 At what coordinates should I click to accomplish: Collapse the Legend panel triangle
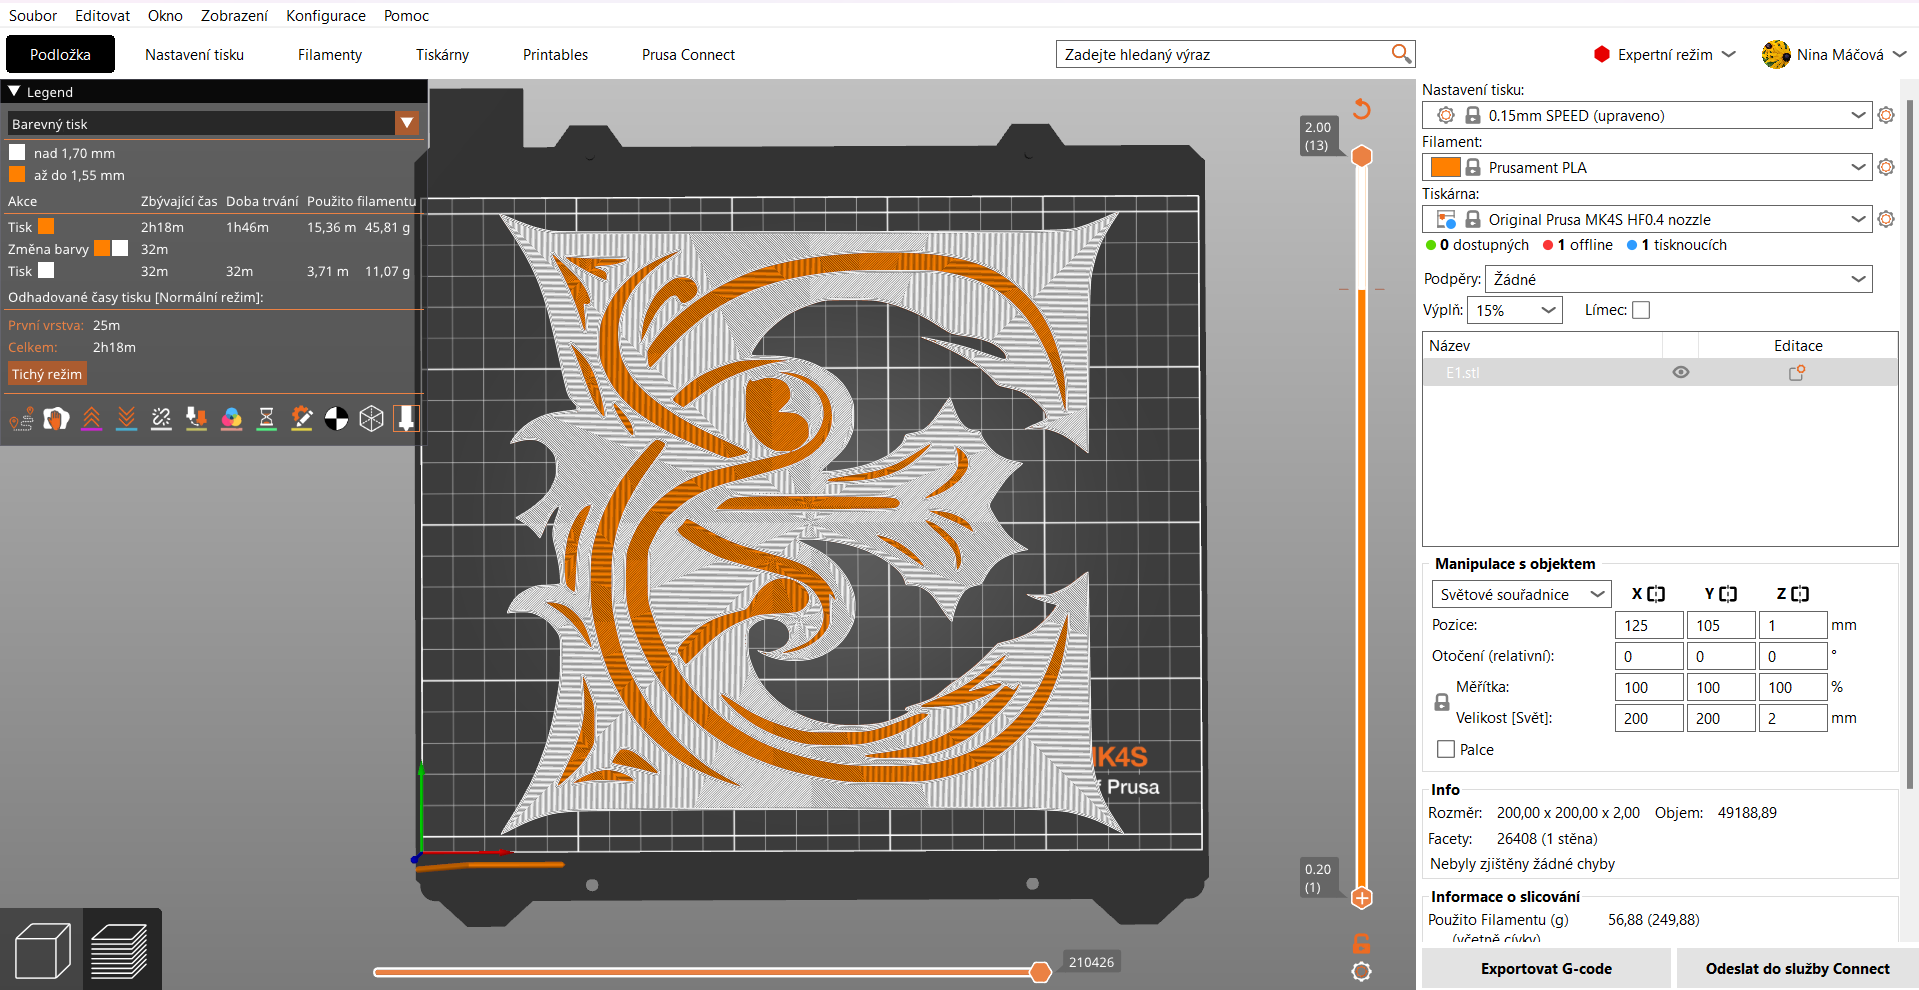pyautogui.click(x=14, y=91)
